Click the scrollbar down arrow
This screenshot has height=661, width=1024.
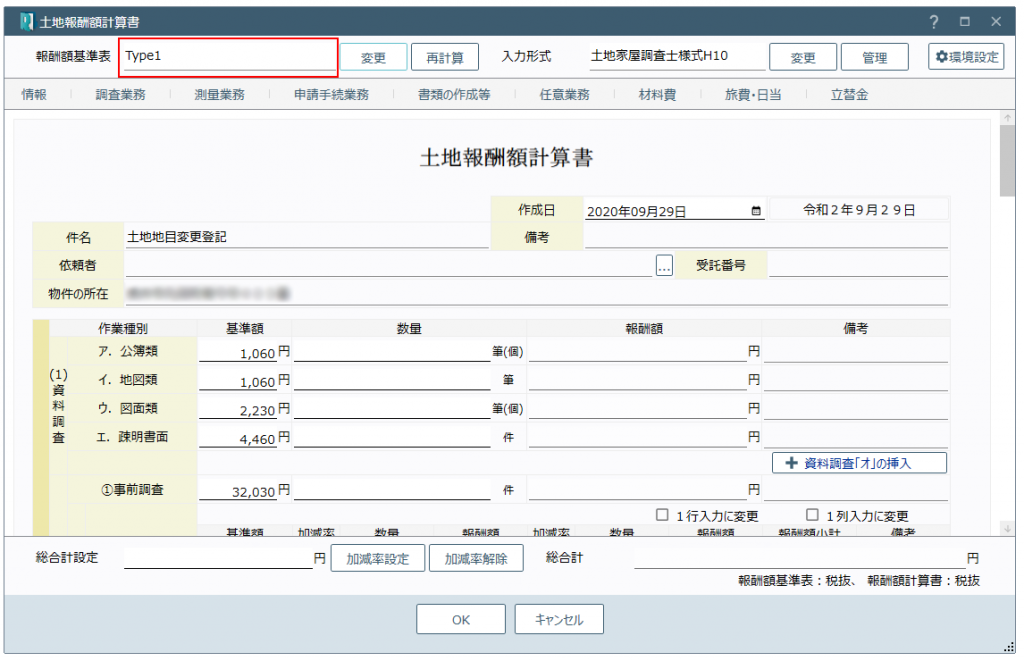(x=1007, y=528)
